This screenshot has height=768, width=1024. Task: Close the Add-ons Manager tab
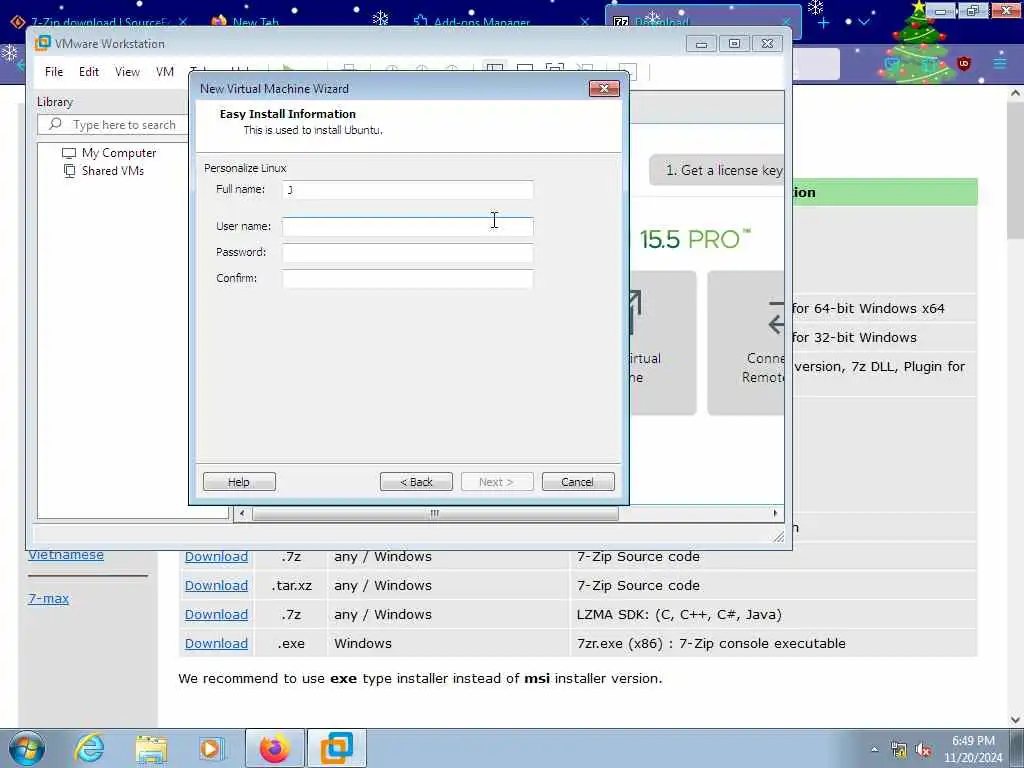[584, 22]
